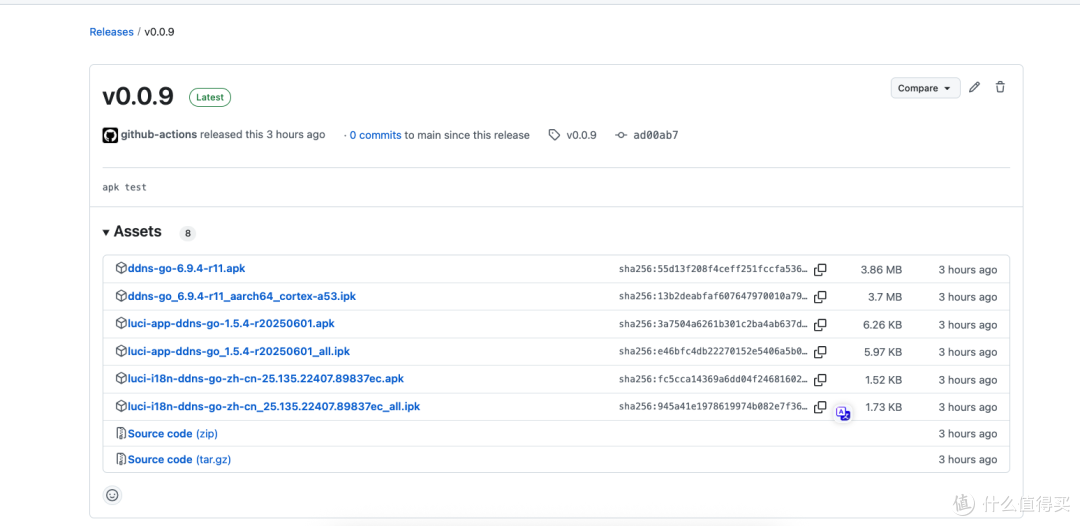Click the 5.97 KB file size
This screenshot has height=526, width=1080.
(x=882, y=353)
